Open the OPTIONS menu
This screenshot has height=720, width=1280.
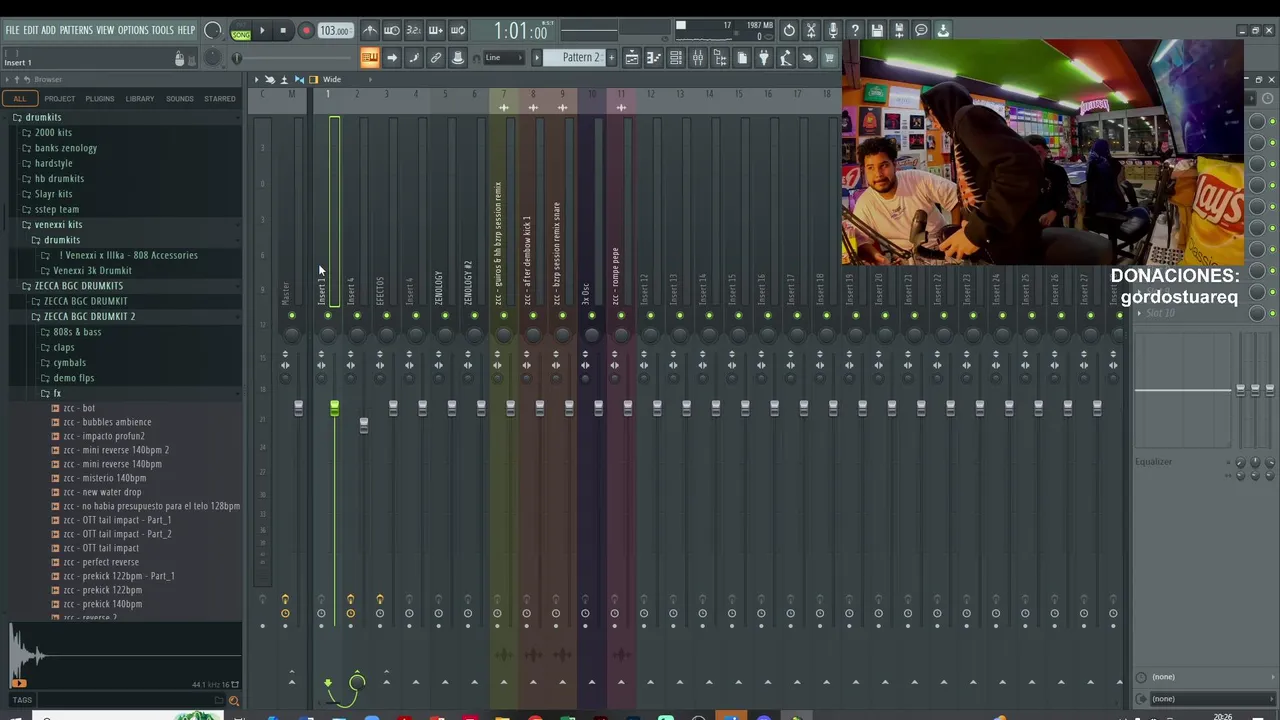pyautogui.click(x=133, y=30)
